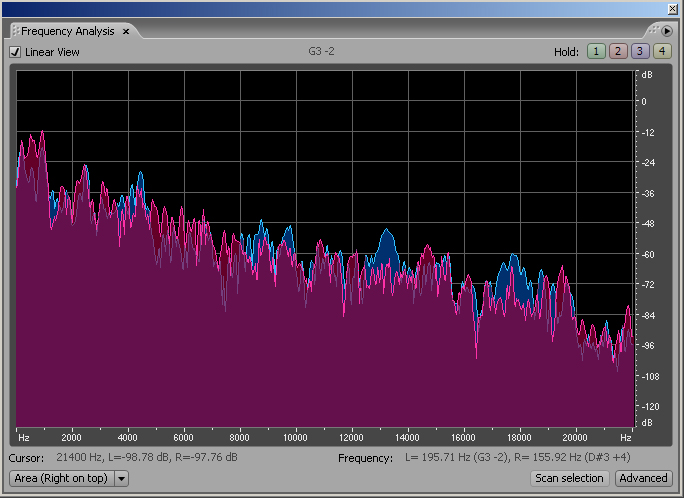The width and height of the screenshot is (684, 498).
Task: Click the 16000 Hz axis label
Action: coord(463,437)
